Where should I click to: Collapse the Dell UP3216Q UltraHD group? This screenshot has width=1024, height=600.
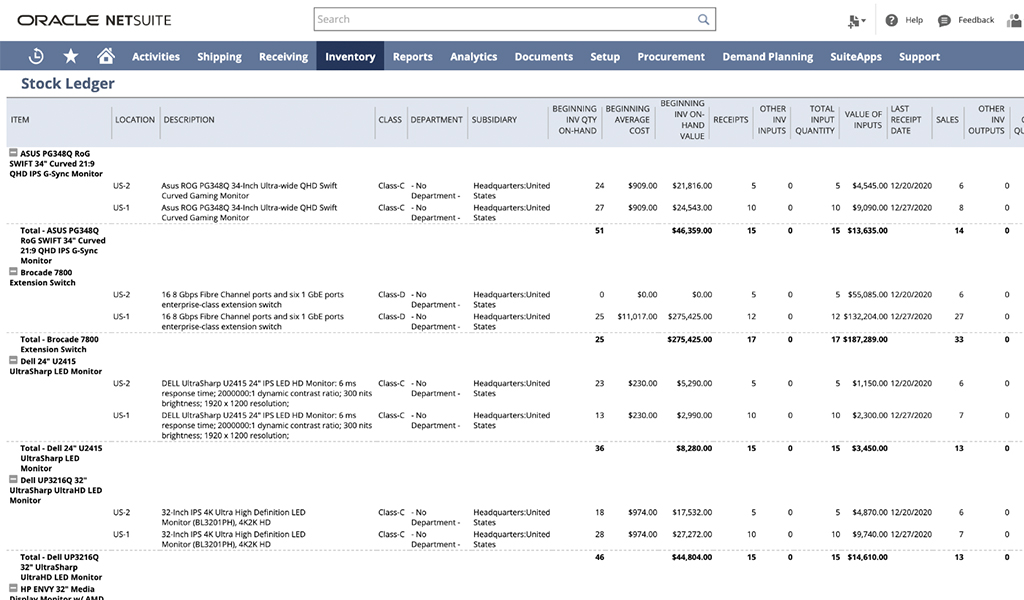pos(13,478)
